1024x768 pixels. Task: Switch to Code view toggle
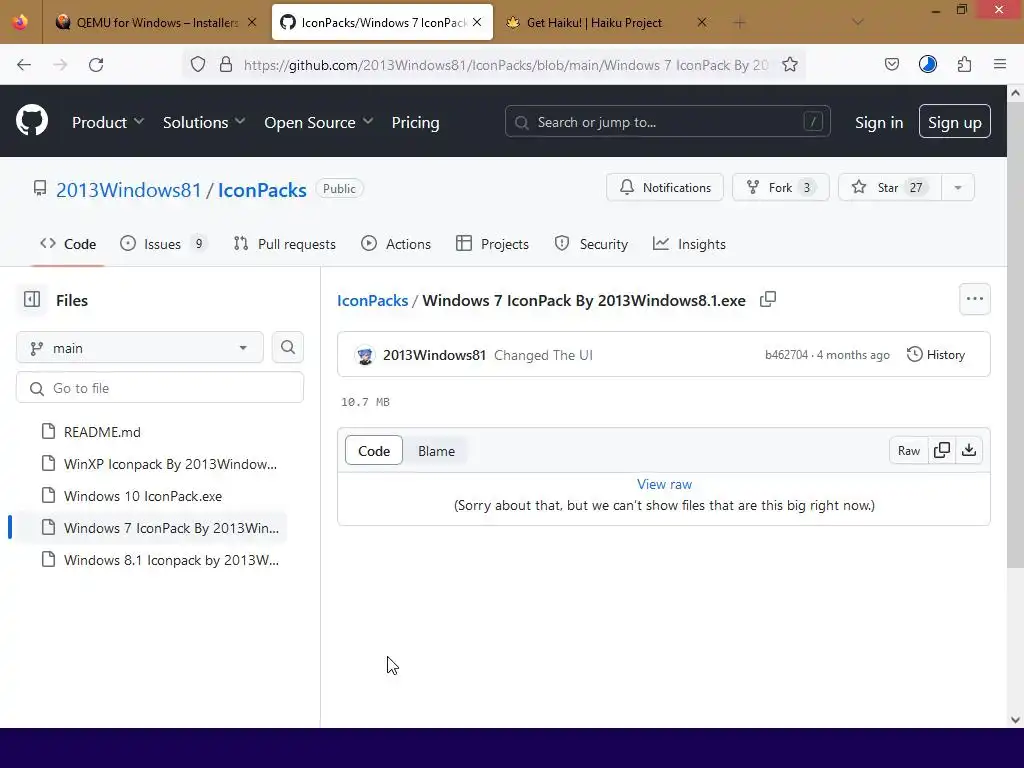(x=374, y=451)
